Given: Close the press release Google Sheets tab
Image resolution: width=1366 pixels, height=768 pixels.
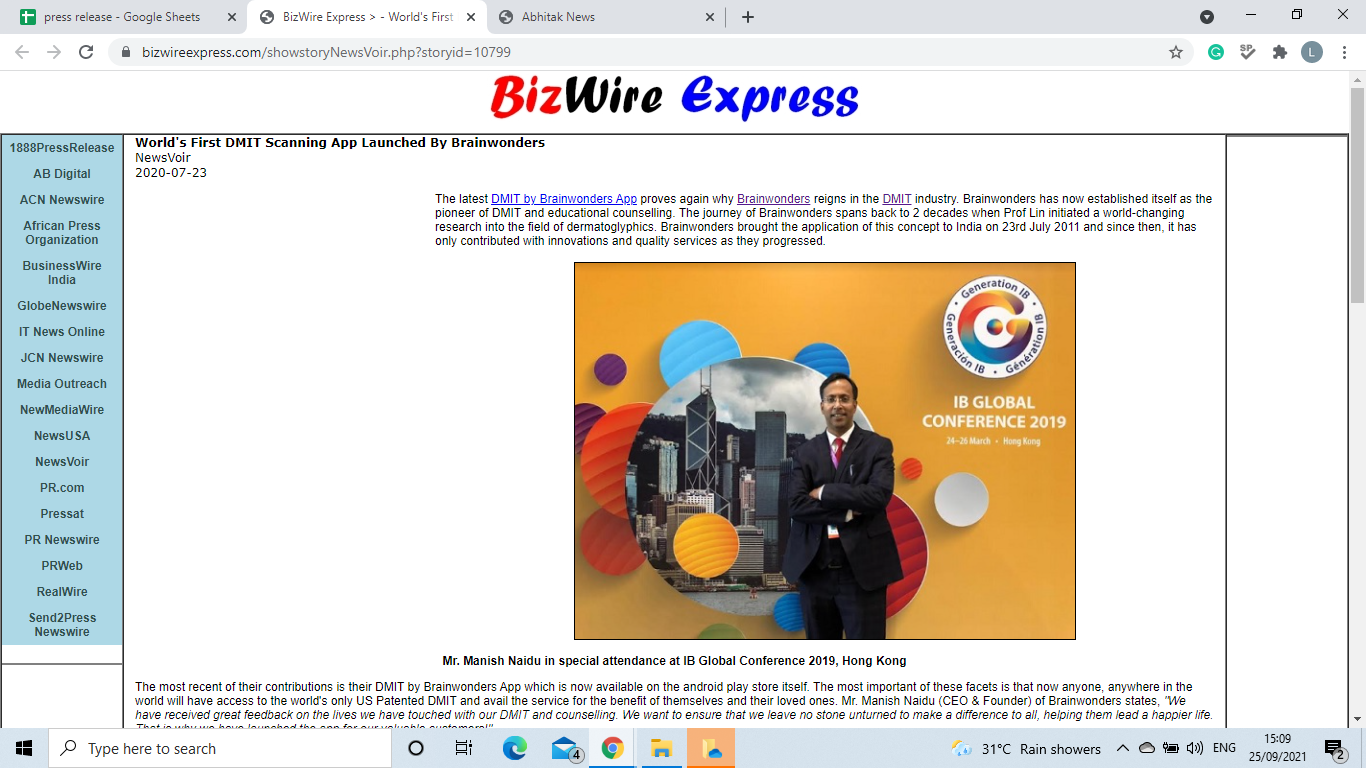Looking at the screenshot, I should (x=231, y=17).
